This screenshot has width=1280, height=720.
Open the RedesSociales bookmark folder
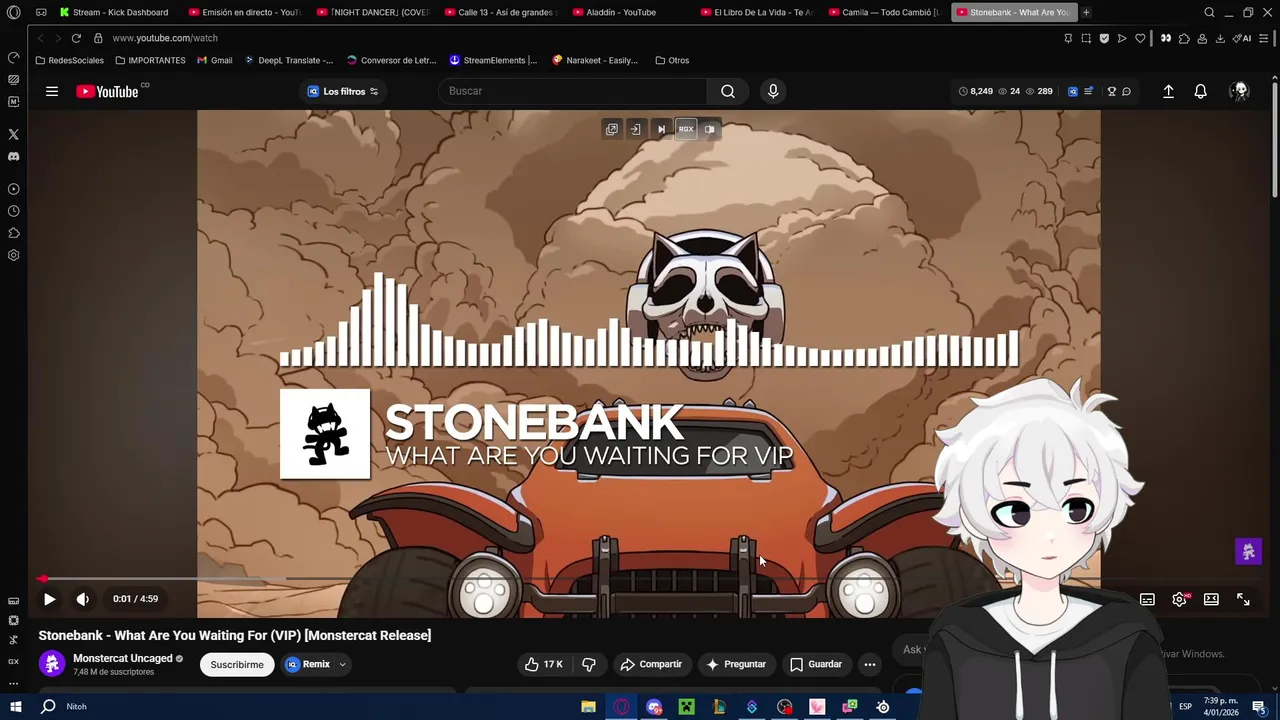coord(69,60)
